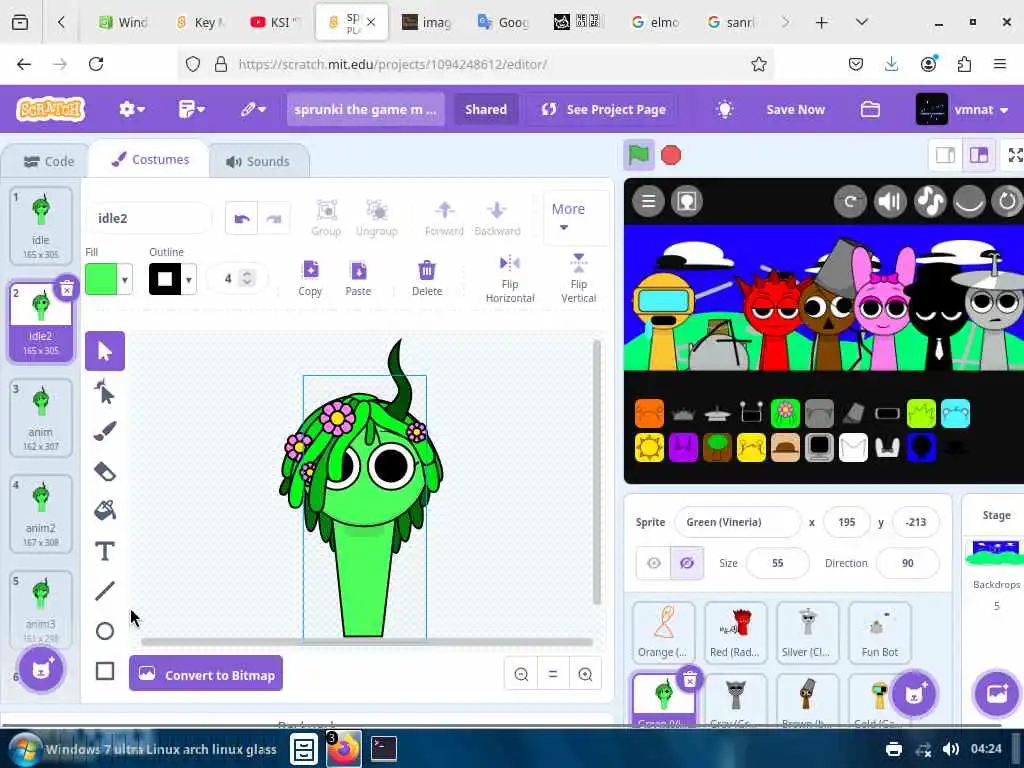Select the Line tool
1024x768 pixels.
pyautogui.click(x=104, y=591)
